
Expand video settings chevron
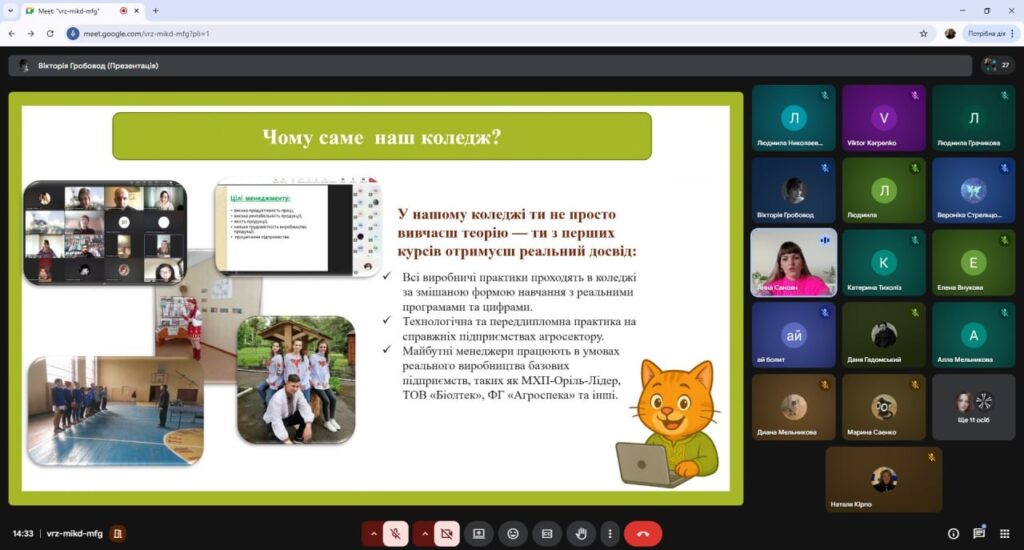click(424, 534)
